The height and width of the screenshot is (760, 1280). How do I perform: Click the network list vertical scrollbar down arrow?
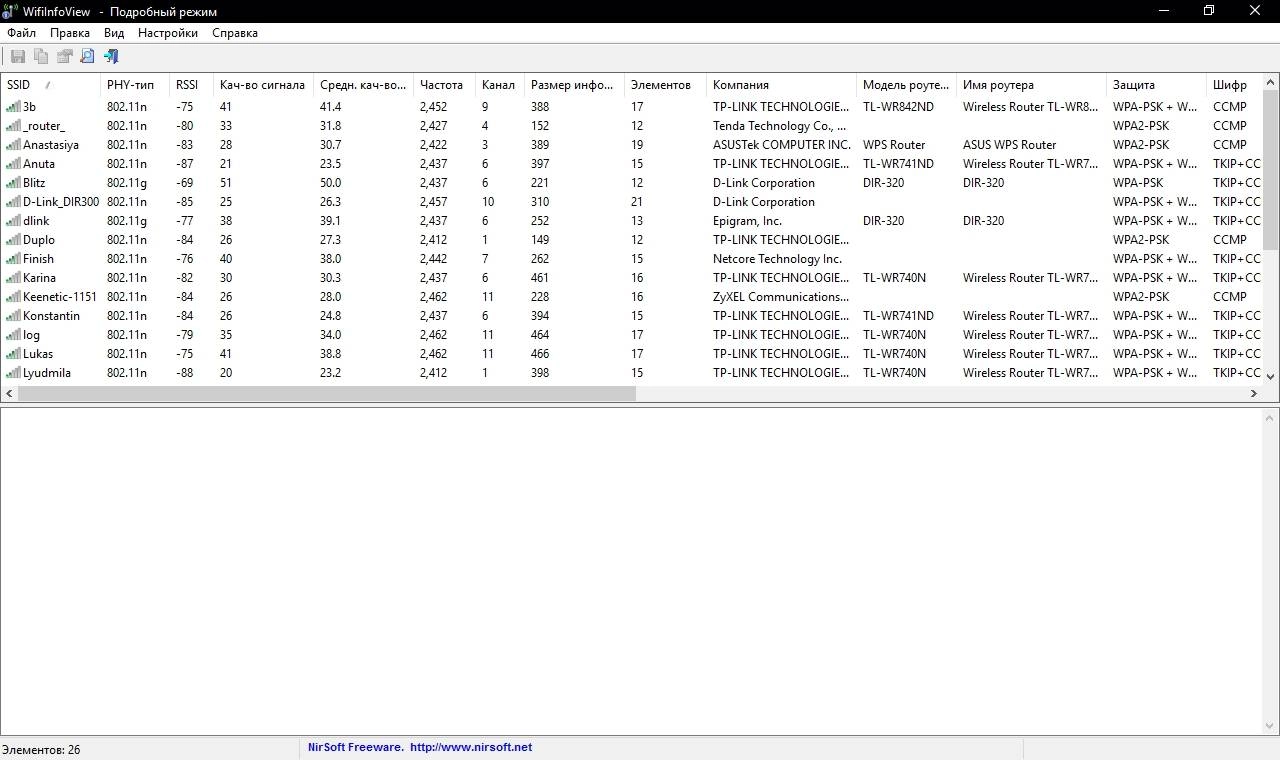1271,376
